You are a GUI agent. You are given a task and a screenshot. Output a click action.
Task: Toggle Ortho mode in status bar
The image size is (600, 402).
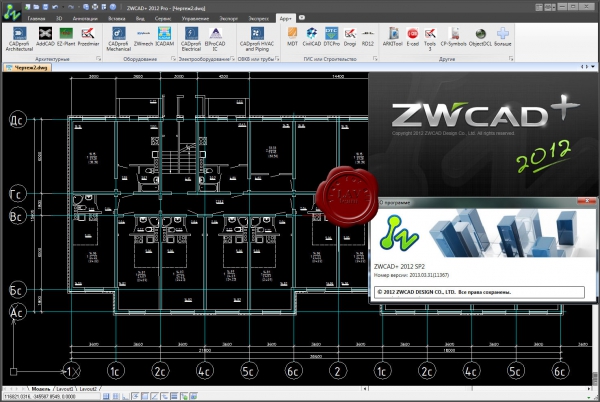click(x=125, y=397)
